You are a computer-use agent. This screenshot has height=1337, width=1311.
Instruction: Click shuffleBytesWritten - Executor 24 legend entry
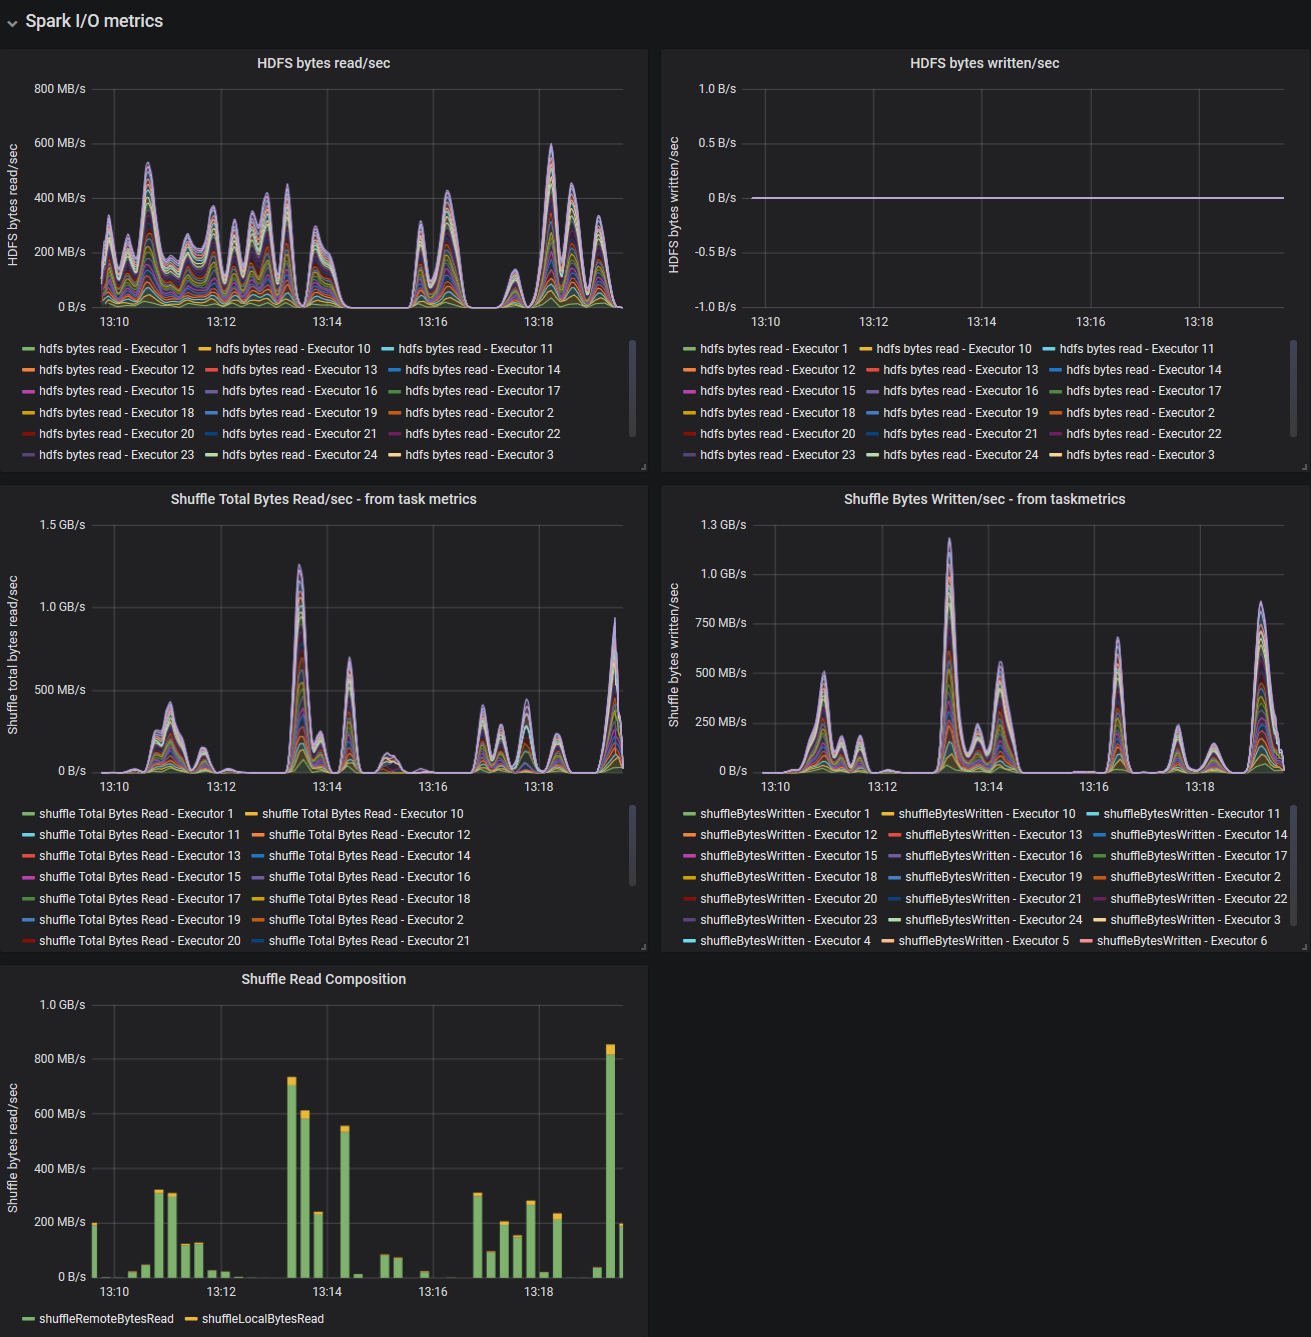pos(994,920)
